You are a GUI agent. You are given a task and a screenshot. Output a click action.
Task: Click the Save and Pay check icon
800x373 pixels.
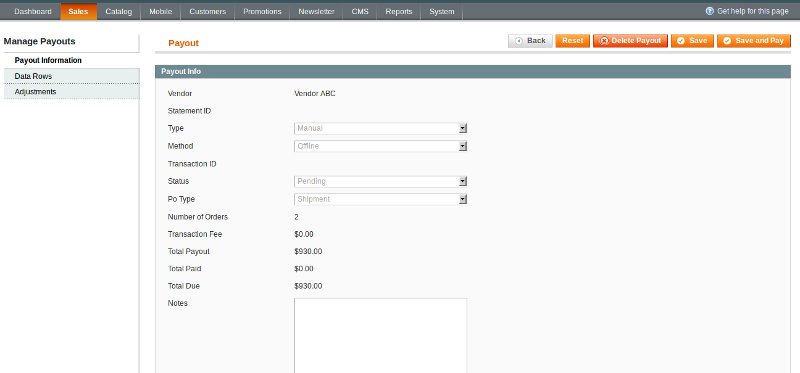727,41
